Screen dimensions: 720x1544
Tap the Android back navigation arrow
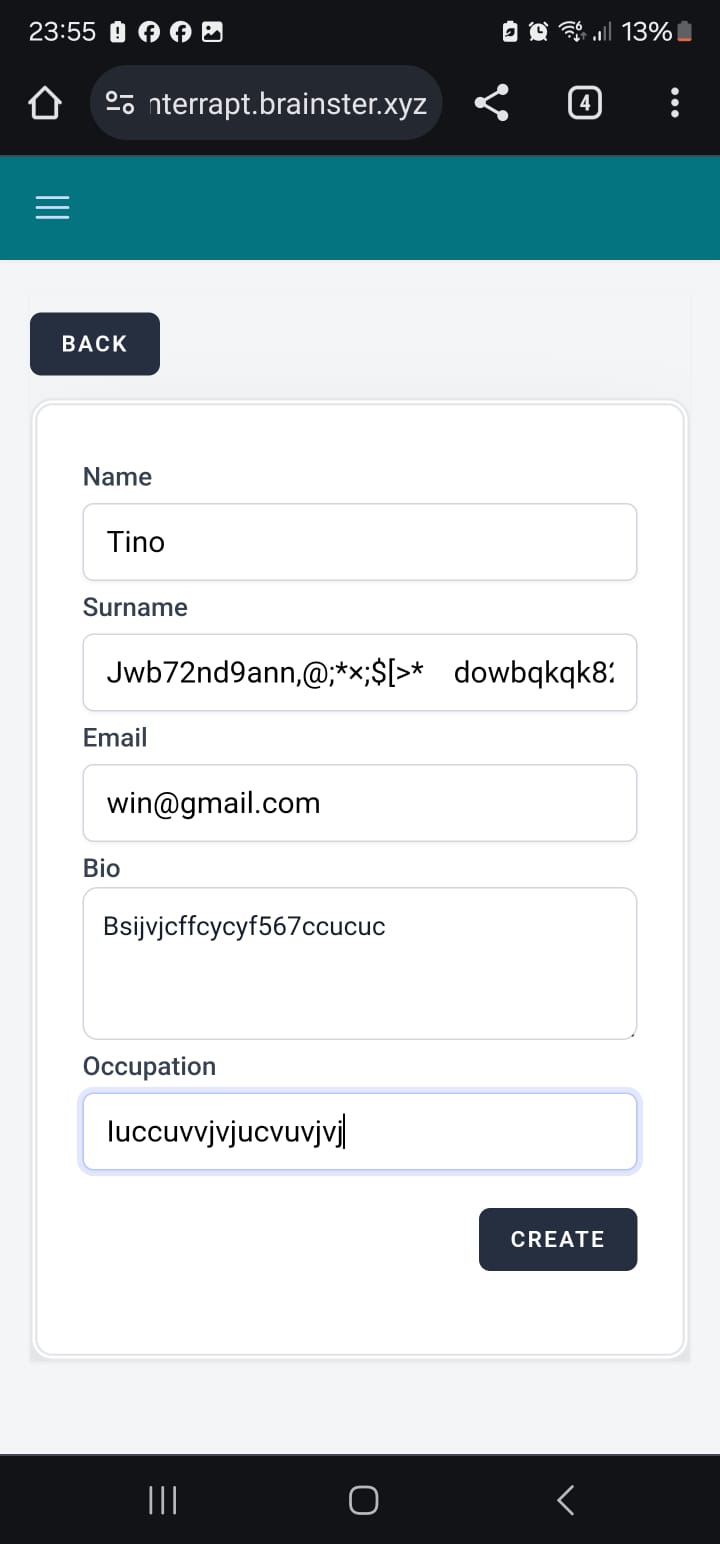click(x=565, y=1499)
